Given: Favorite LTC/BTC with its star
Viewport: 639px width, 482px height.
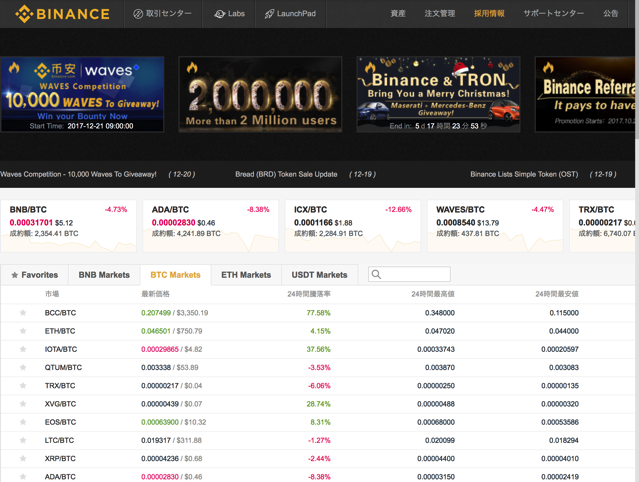Looking at the screenshot, I should (23, 440).
